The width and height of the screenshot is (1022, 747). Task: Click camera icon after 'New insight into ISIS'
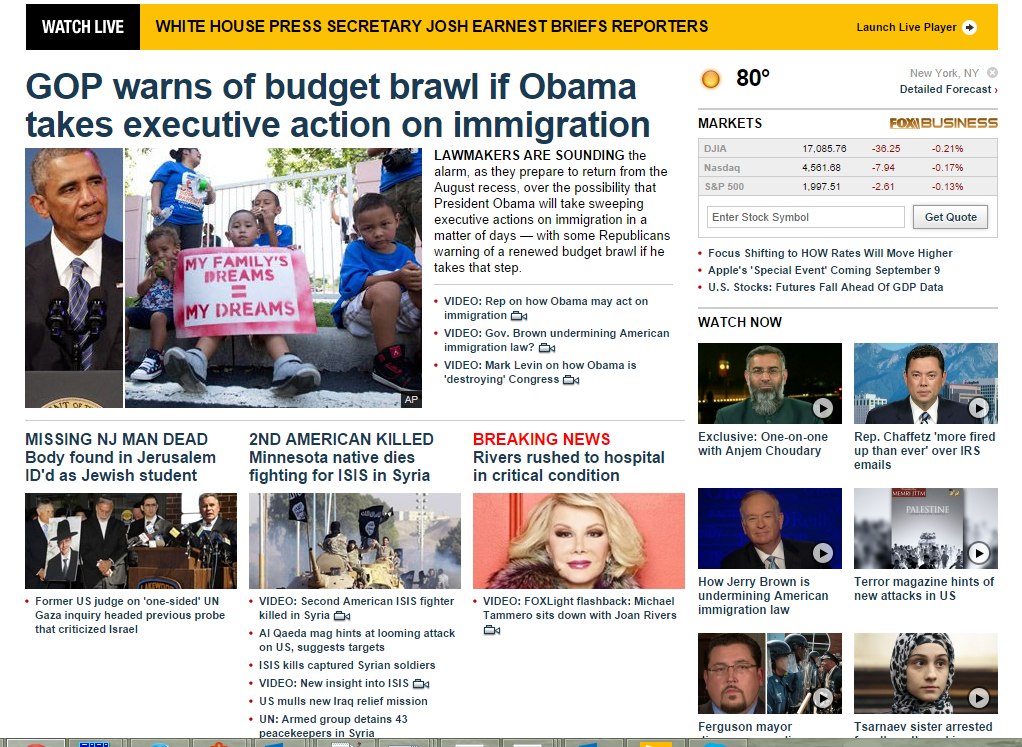[421, 684]
